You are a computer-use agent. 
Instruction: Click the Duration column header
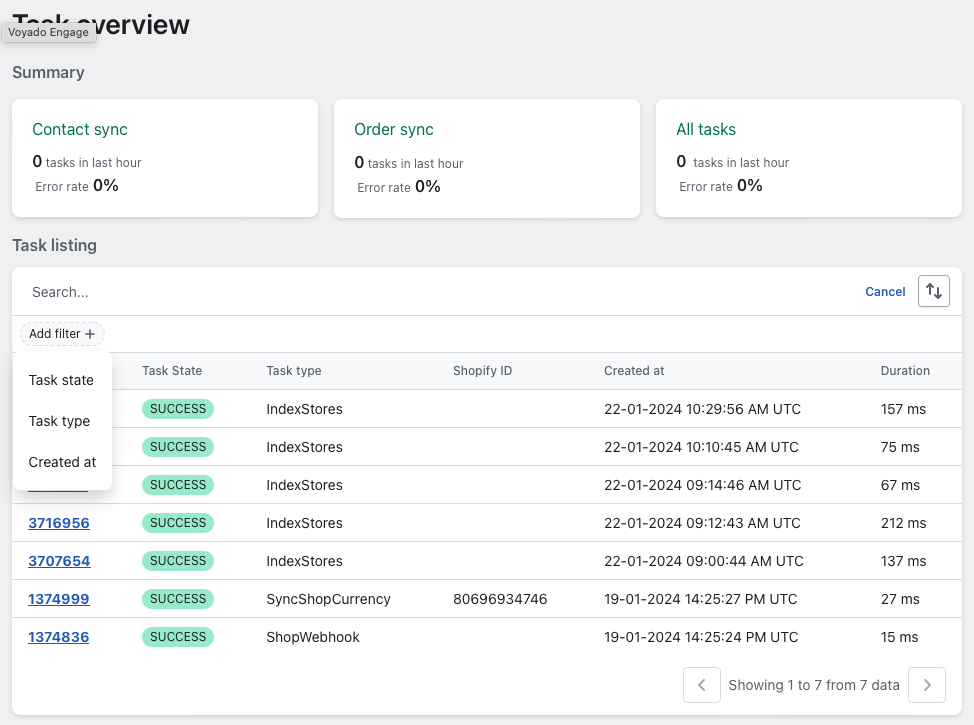coord(904,371)
